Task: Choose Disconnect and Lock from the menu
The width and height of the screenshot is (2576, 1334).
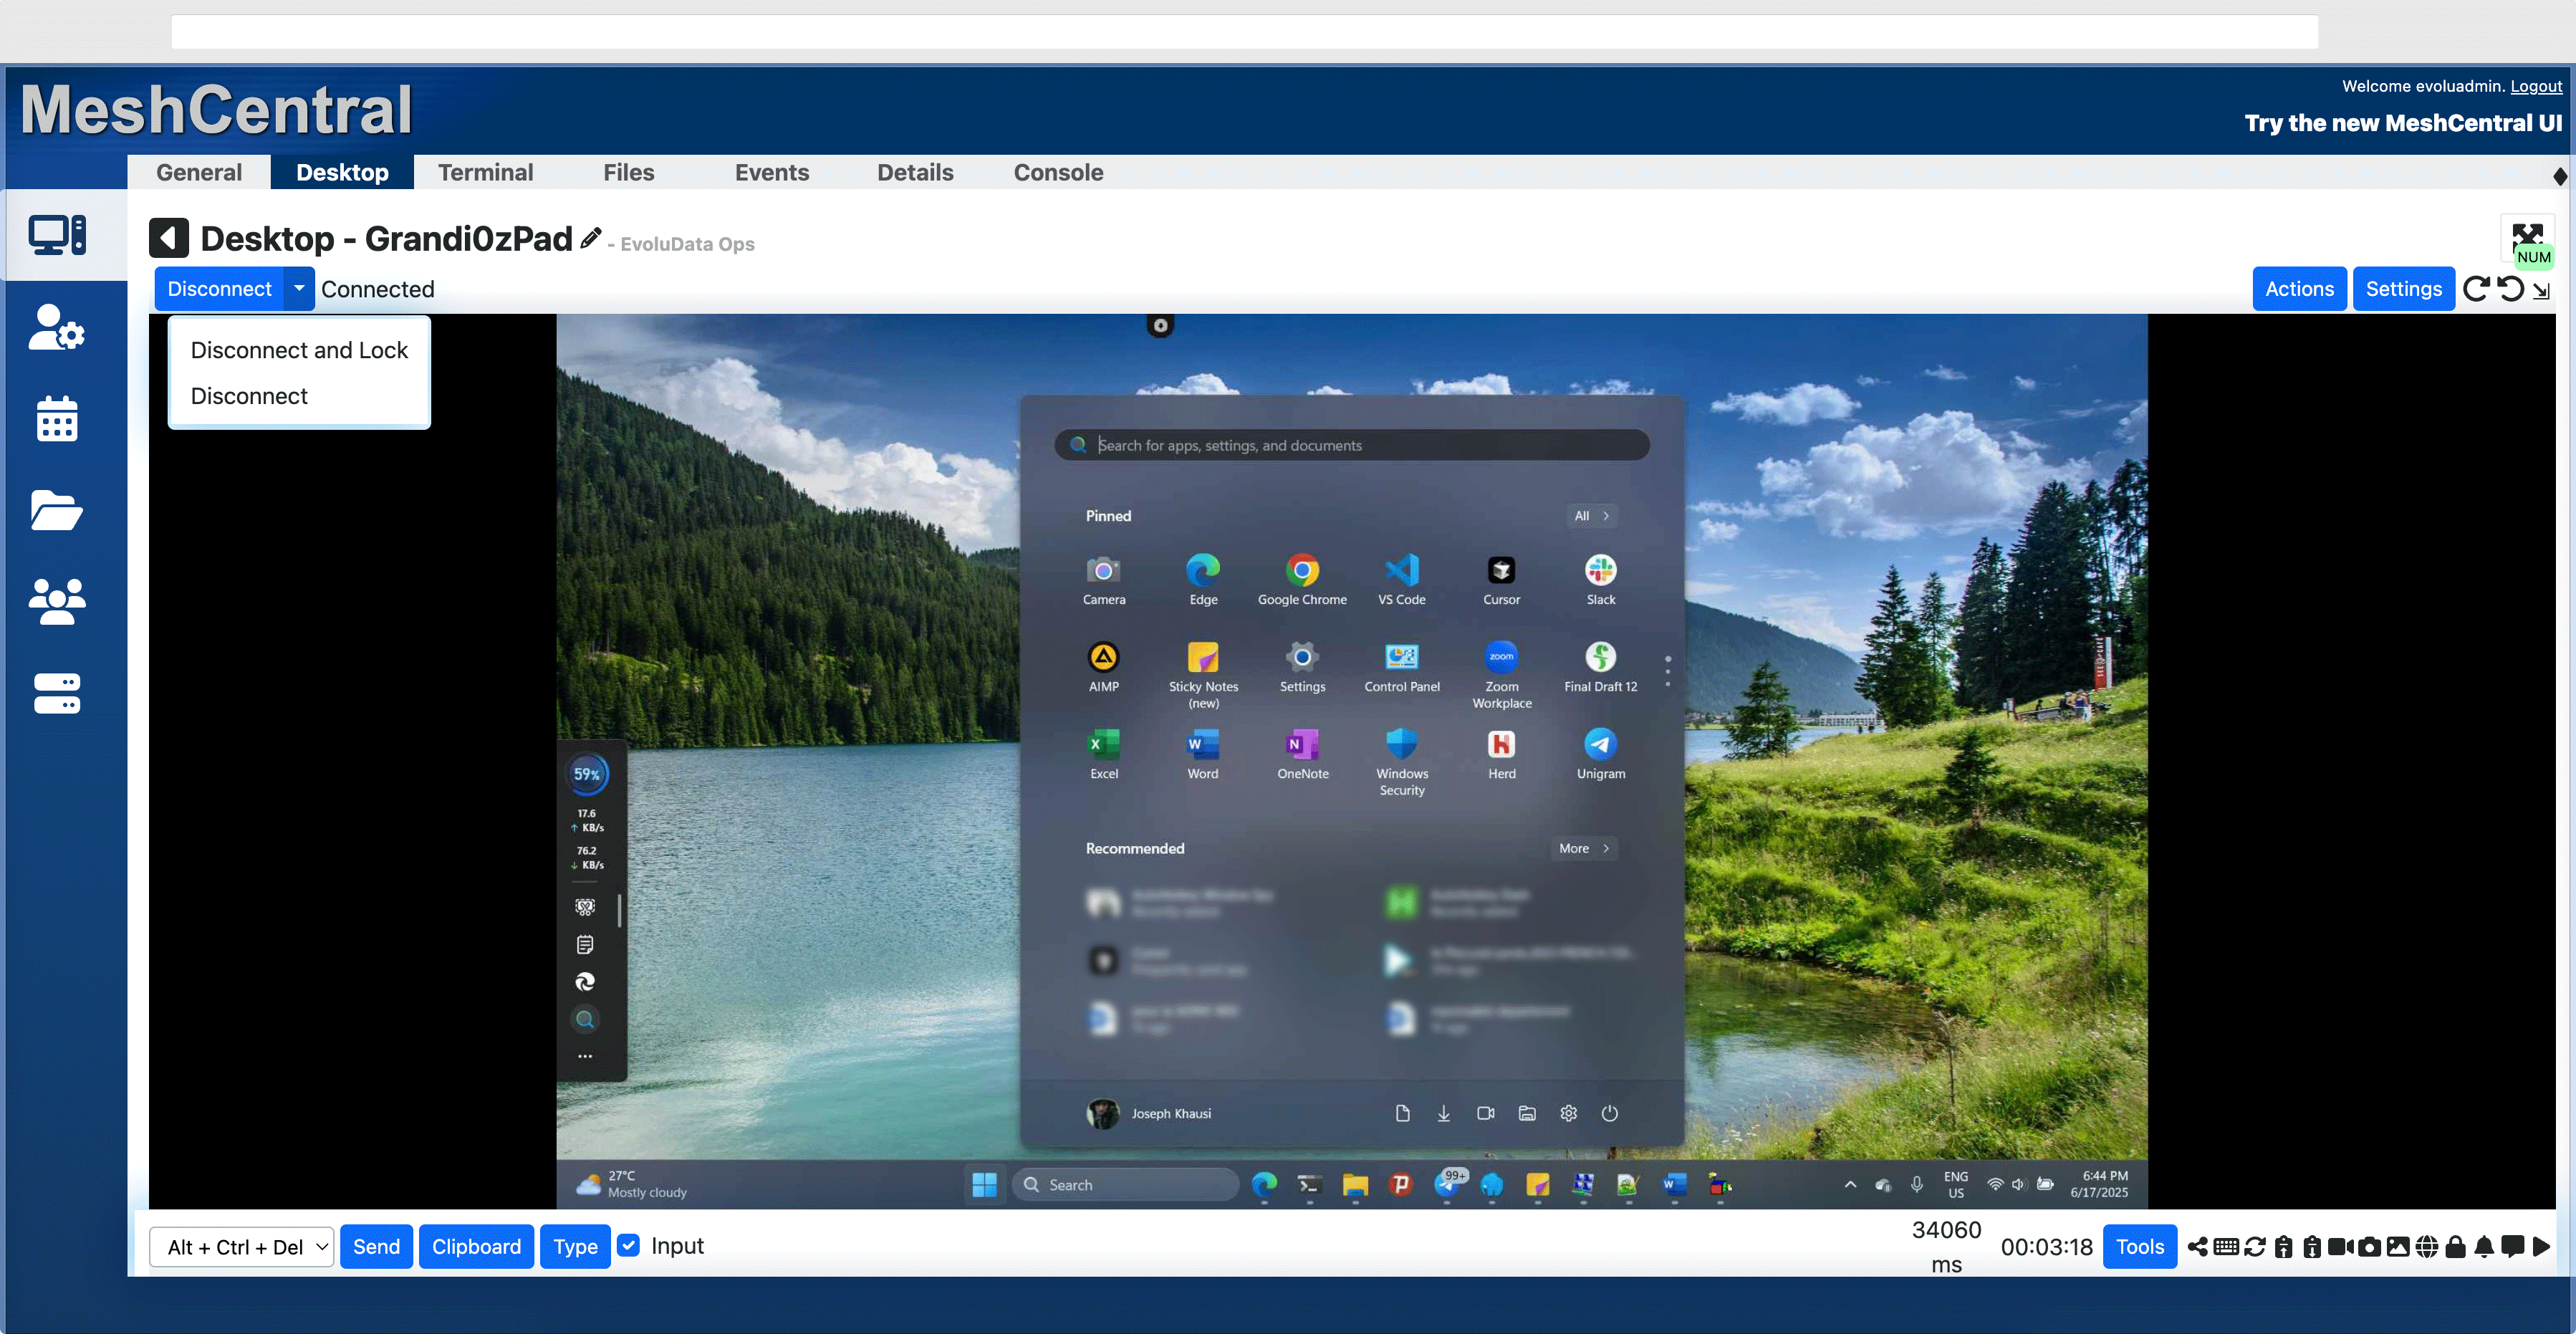Action: (x=299, y=350)
